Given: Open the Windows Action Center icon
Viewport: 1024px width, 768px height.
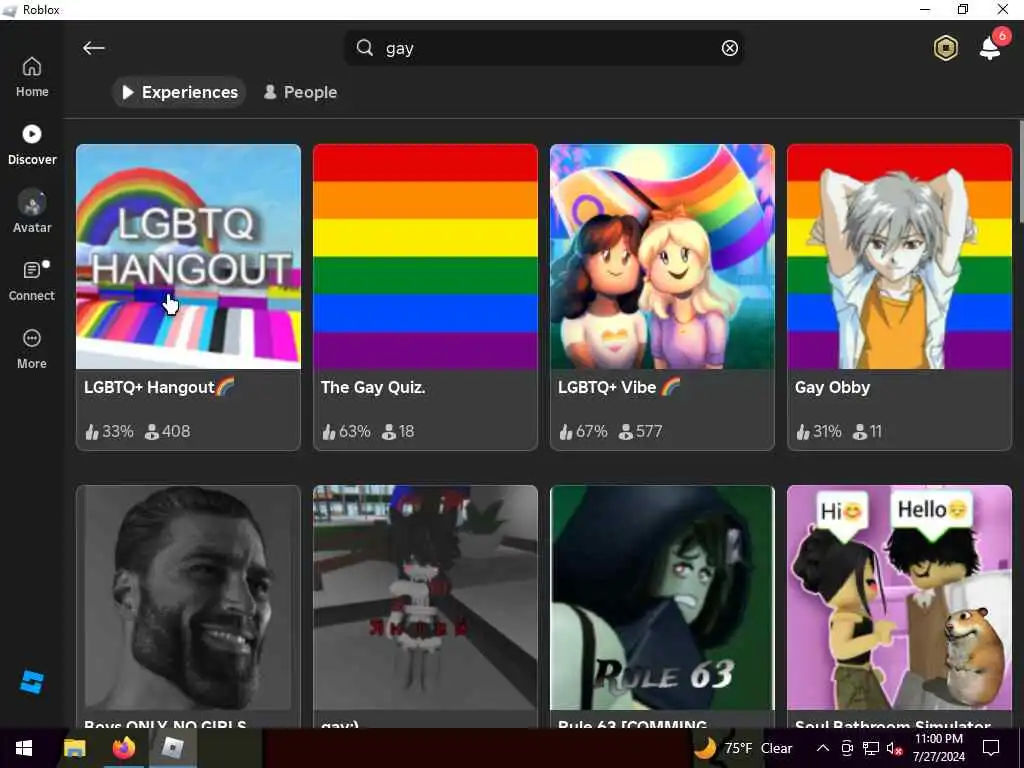Looking at the screenshot, I should pos(991,748).
